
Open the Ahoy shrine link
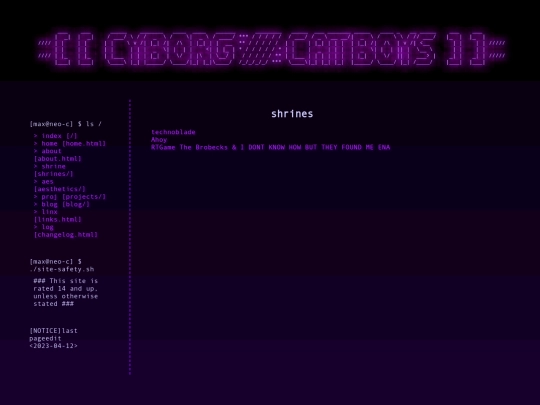point(159,140)
